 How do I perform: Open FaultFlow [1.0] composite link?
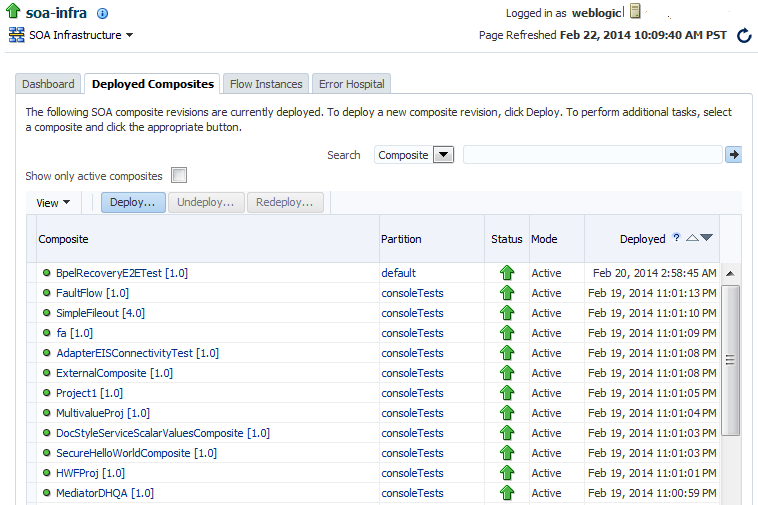point(92,293)
